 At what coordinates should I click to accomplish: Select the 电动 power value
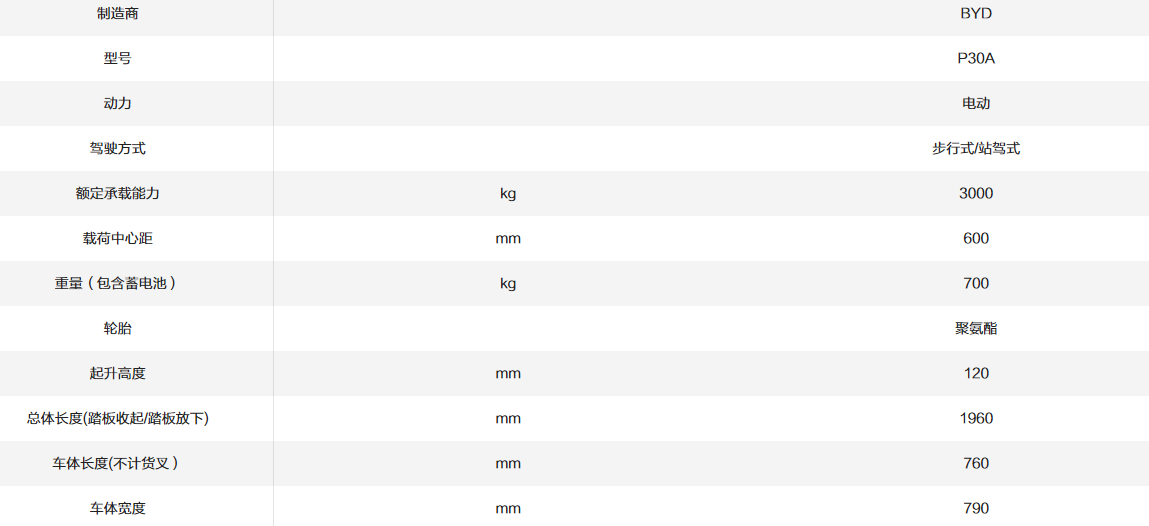click(975, 103)
